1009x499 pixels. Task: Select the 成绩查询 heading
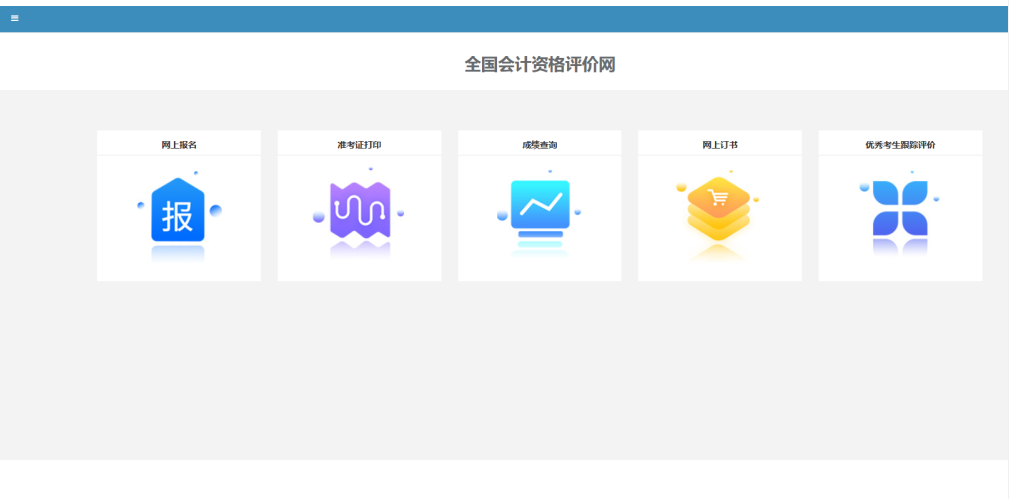(x=539, y=145)
